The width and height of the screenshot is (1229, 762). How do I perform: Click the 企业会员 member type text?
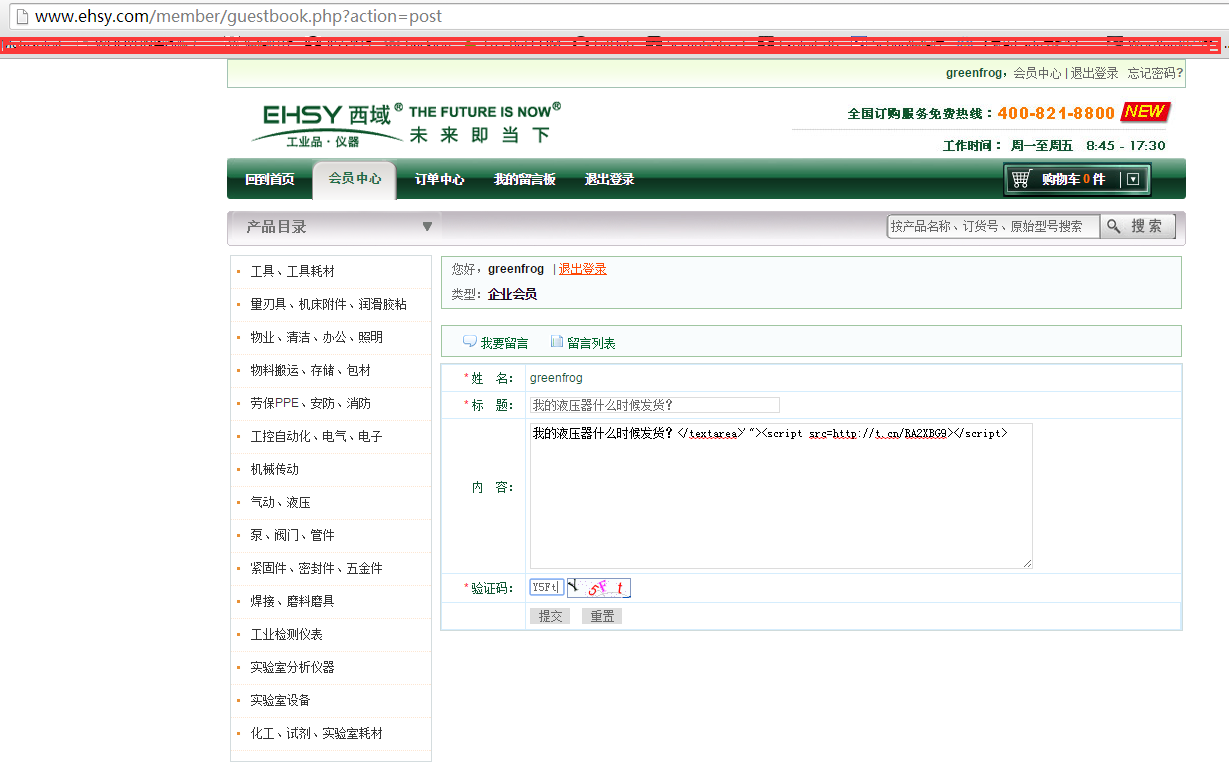[512, 294]
